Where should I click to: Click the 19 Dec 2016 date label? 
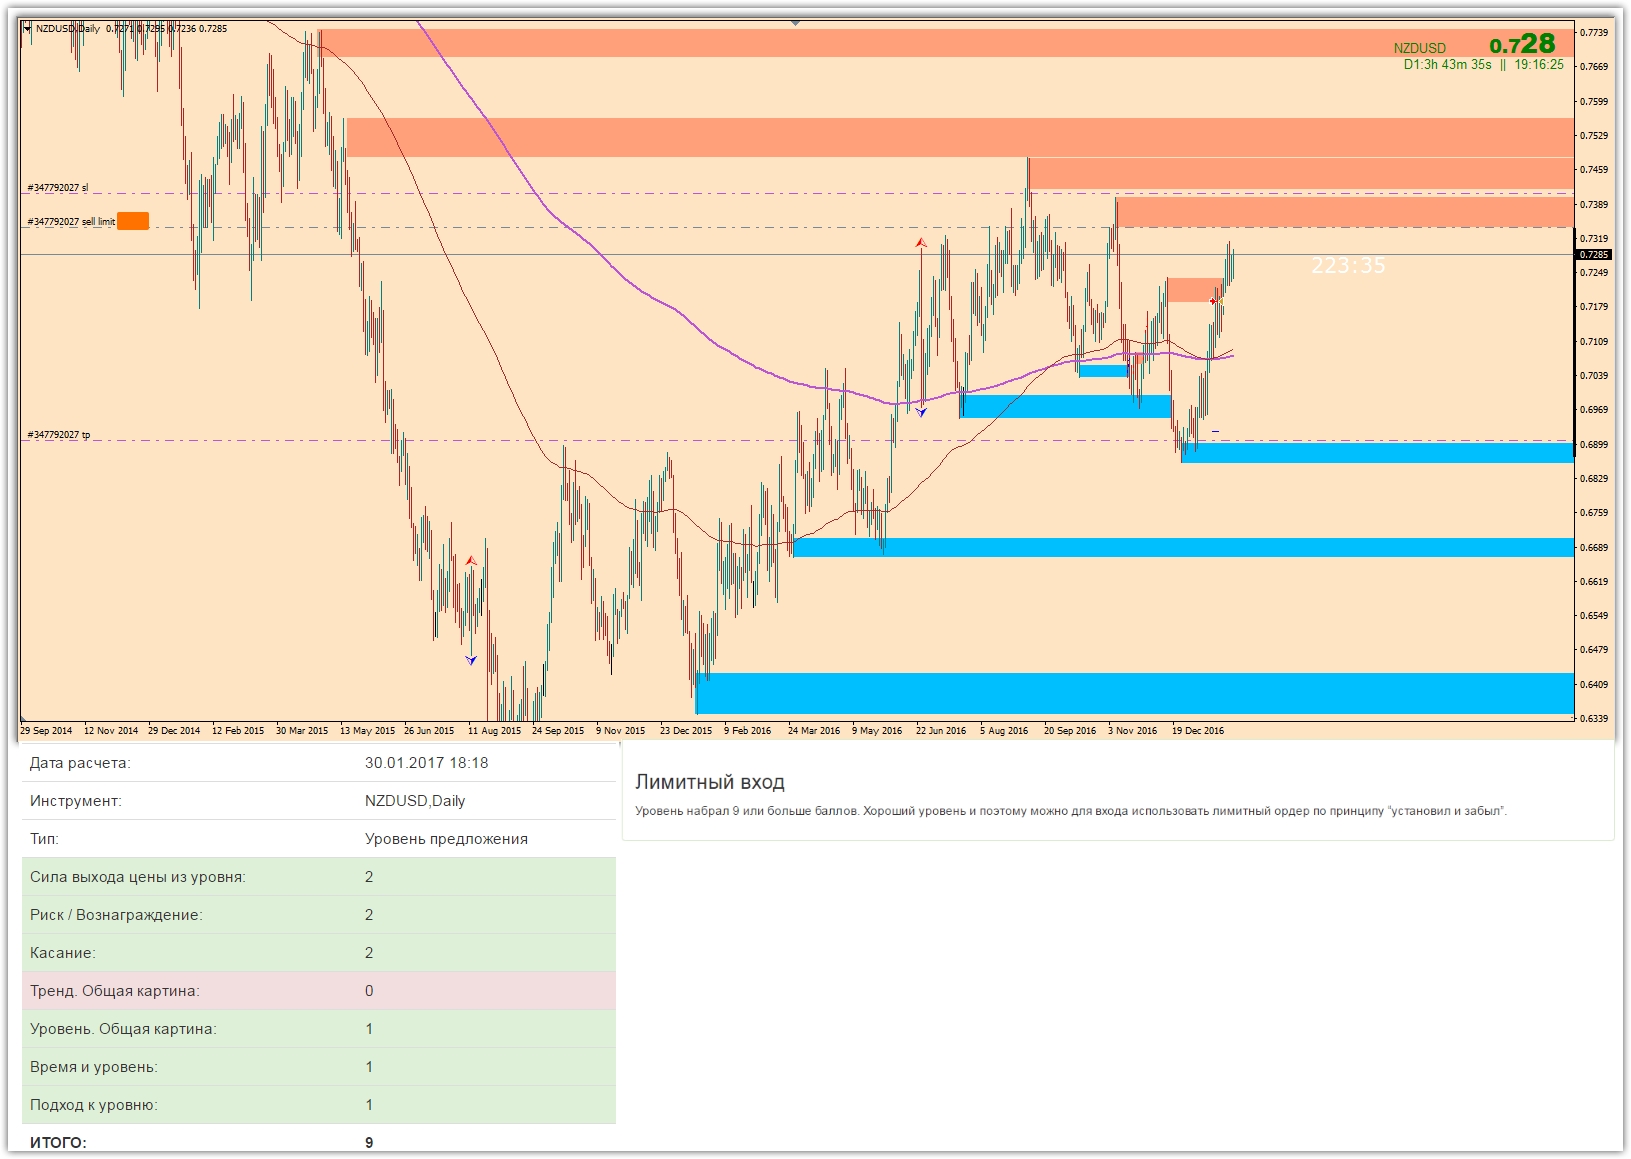pyautogui.click(x=1198, y=731)
